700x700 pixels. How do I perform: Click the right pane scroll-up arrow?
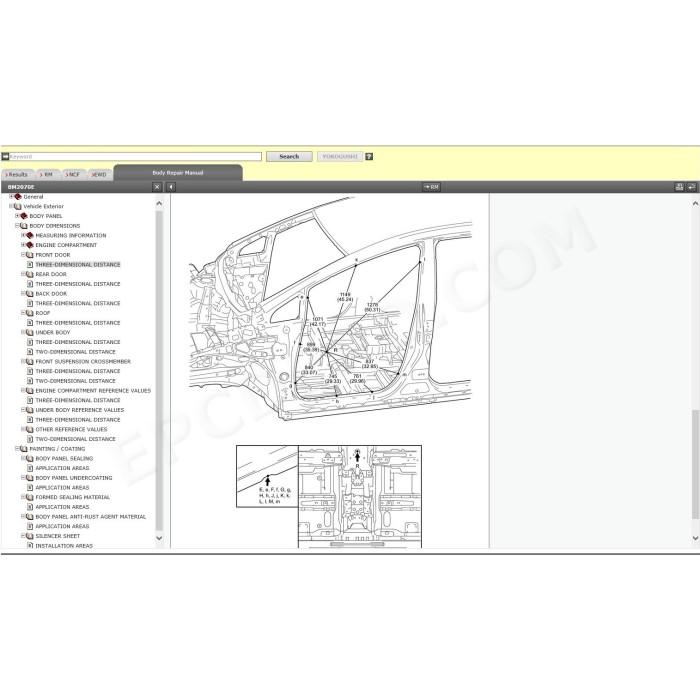(695, 204)
